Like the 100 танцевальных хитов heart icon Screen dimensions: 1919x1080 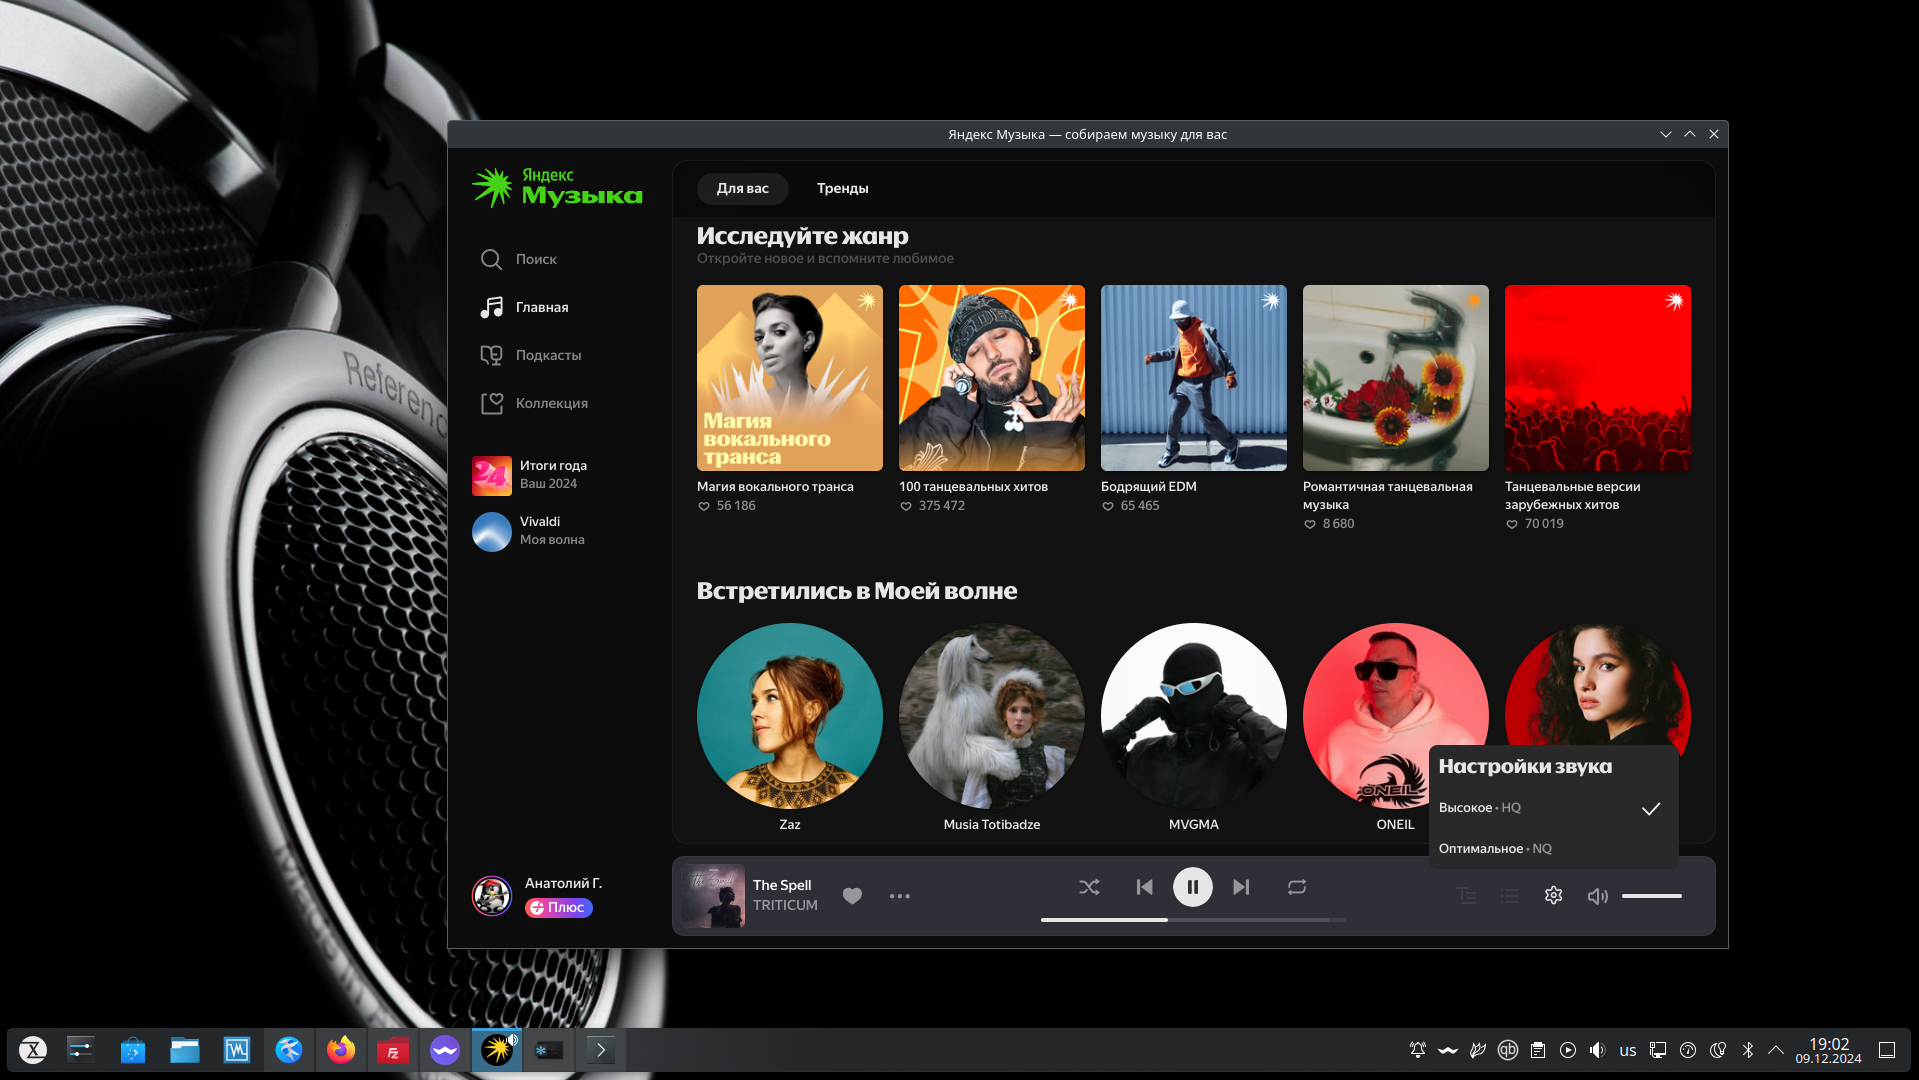[x=906, y=506]
